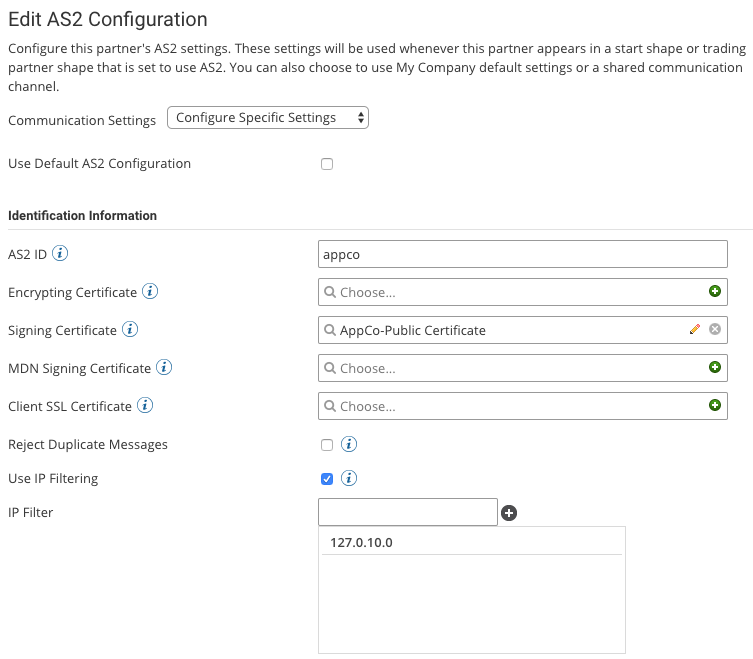Add new Client SSL Certificate via plus icon
The width and height of the screenshot is (753, 659).
(x=714, y=406)
